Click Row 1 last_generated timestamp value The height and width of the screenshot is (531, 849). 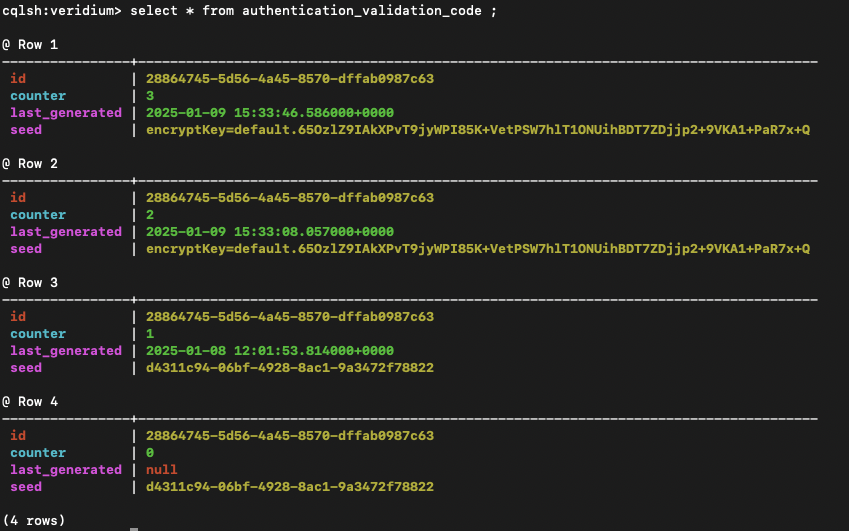coord(269,112)
